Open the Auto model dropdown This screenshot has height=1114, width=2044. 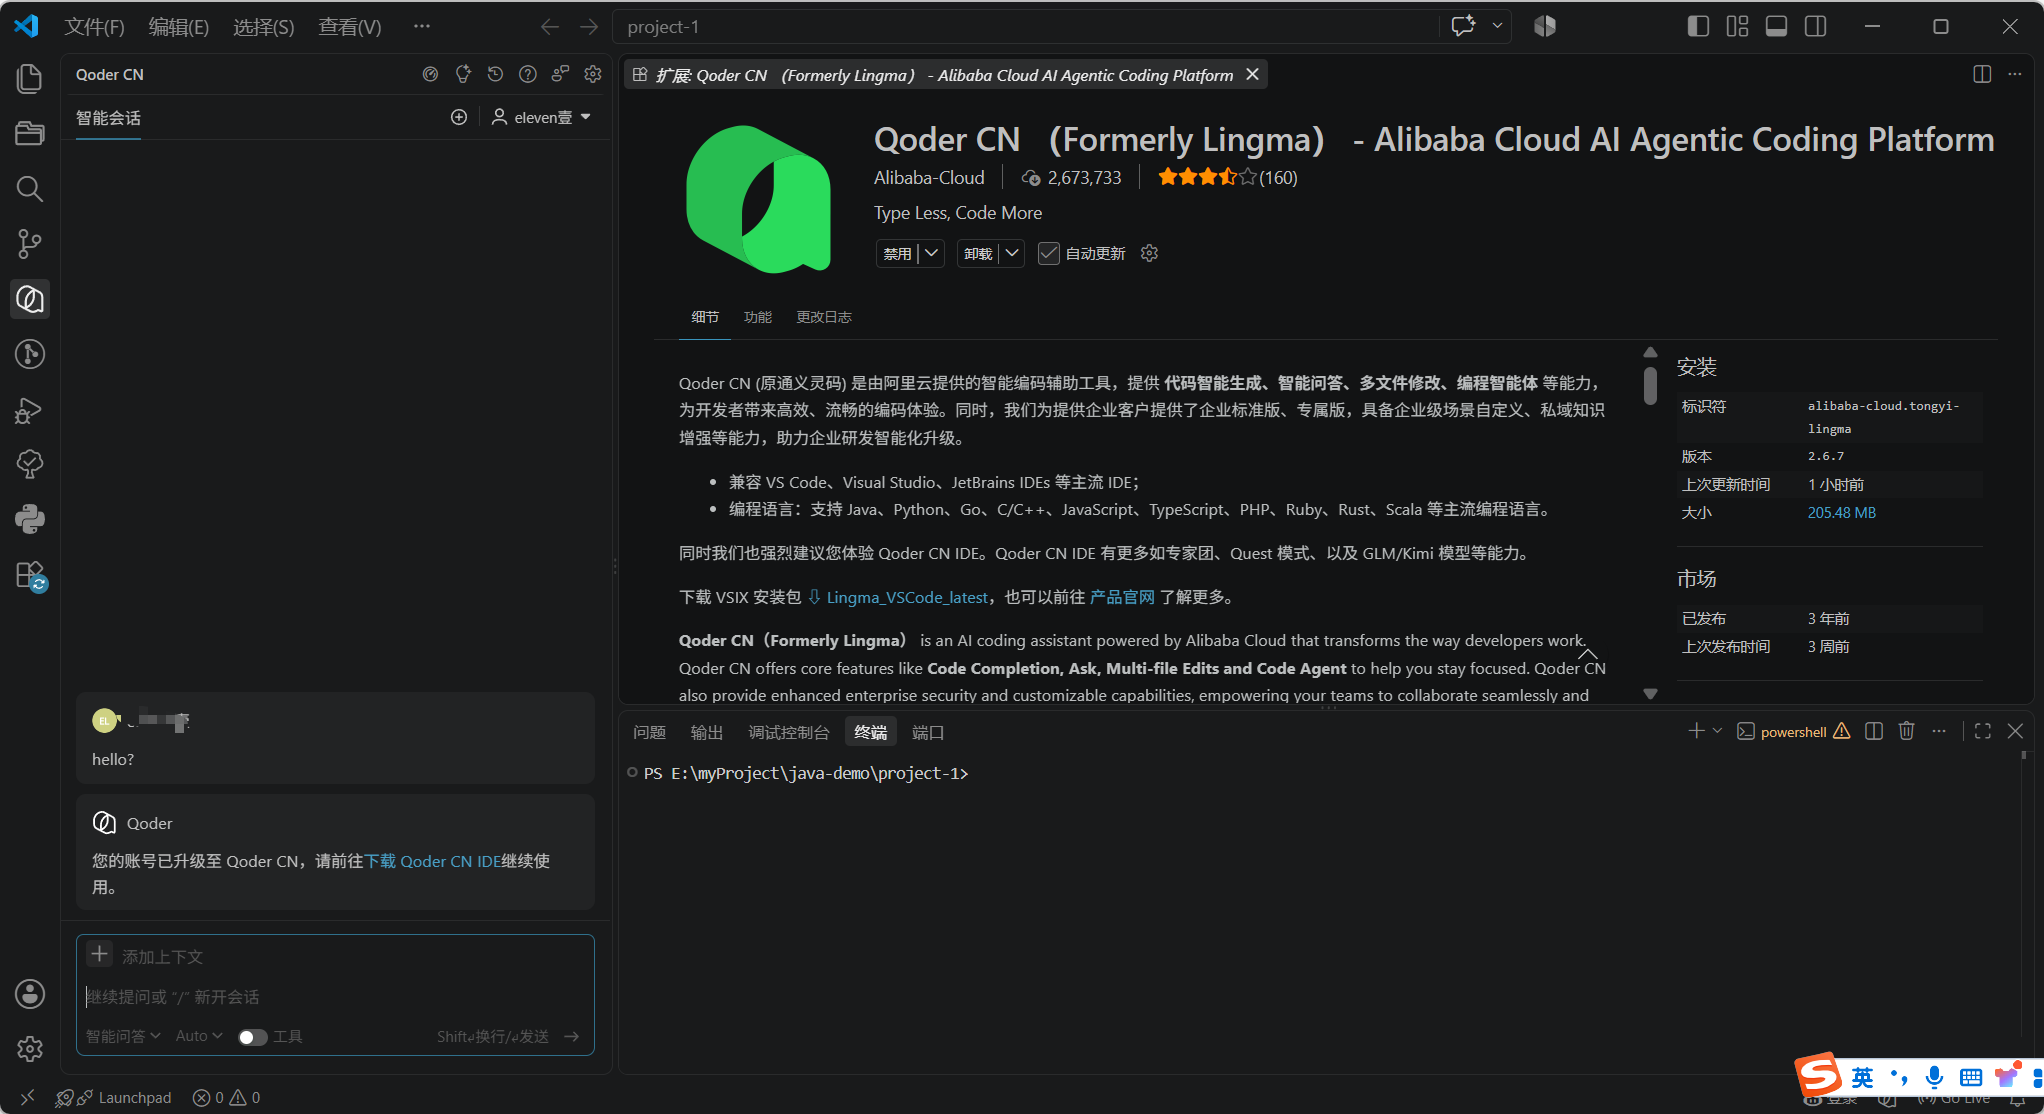point(199,1037)
